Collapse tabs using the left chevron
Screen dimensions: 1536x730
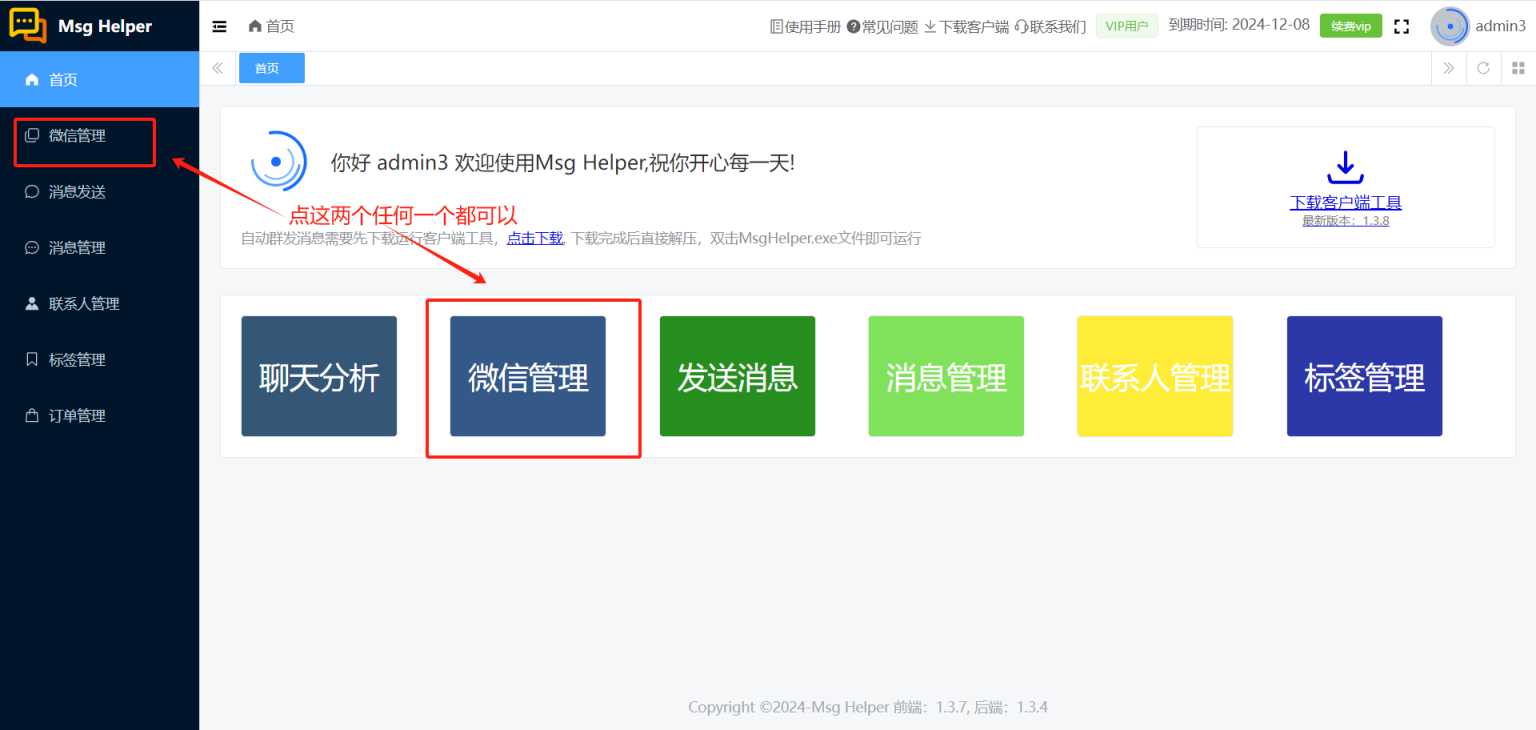(x=217, y=68)
